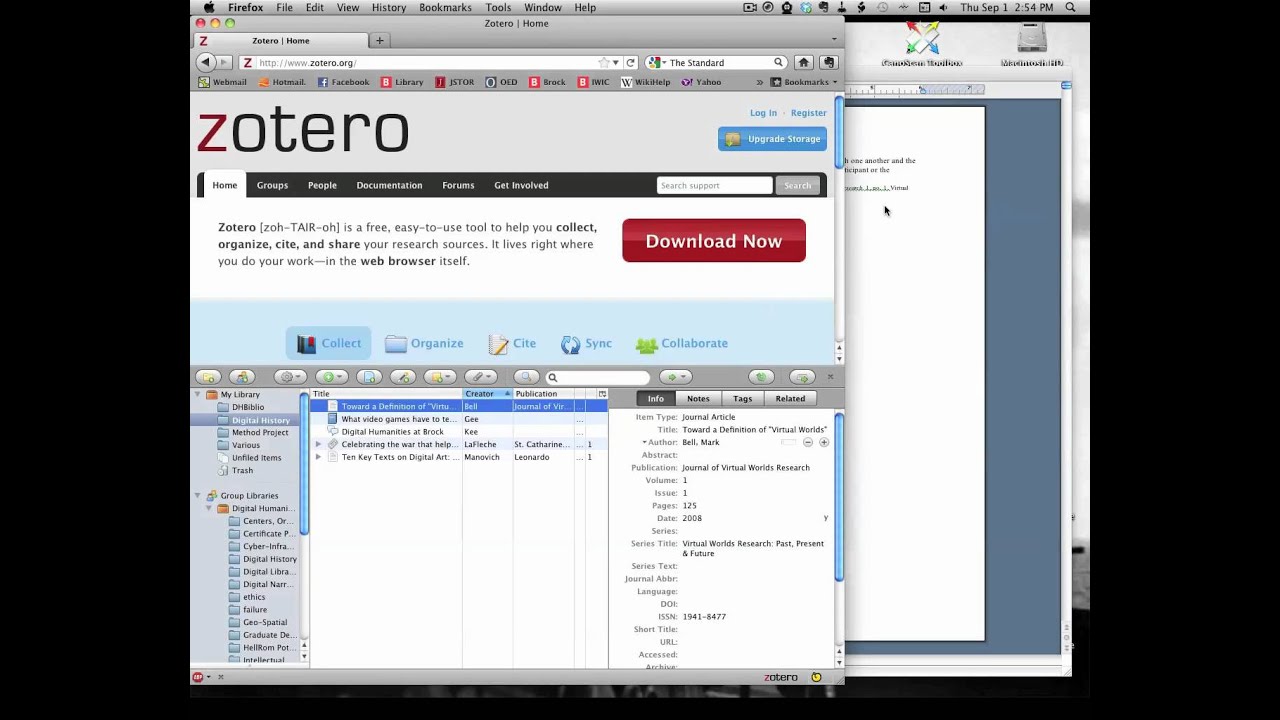Screen dimensions: 1280x720
Task: Click the New Group icon in Zotero toolbar
Action: pyautogui.click(x=242, y=377)
